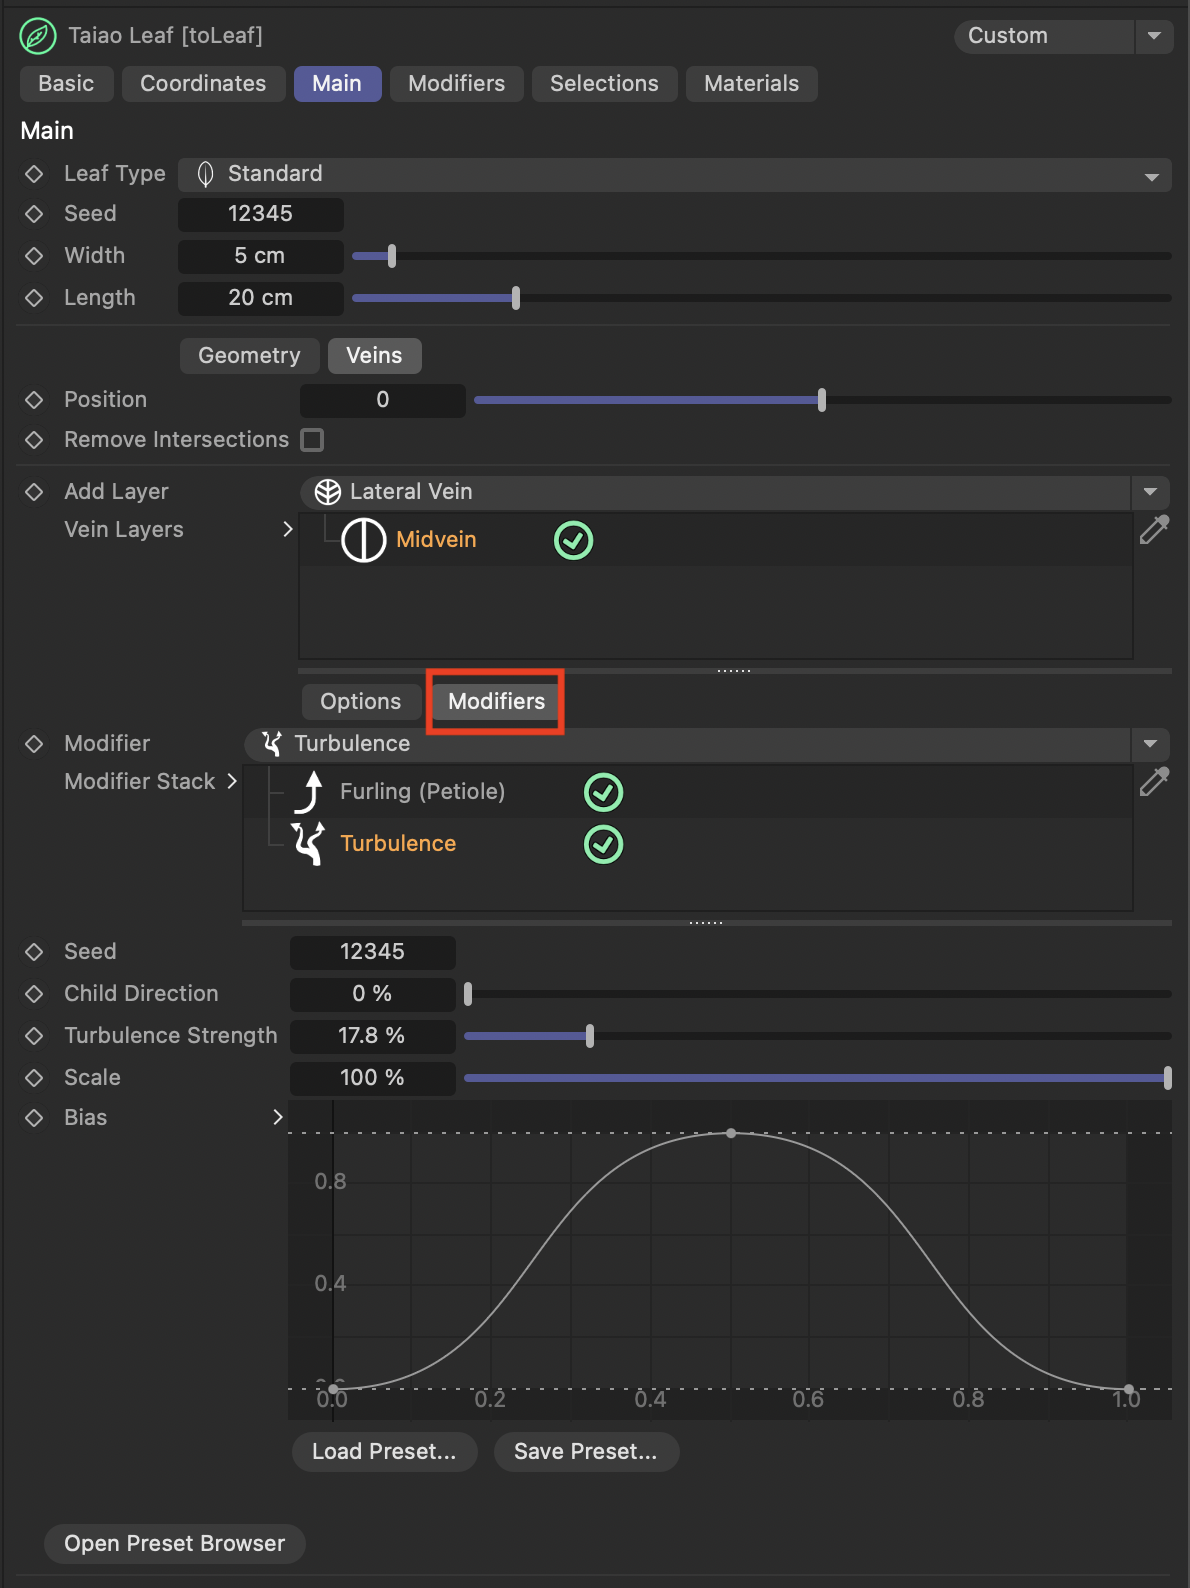Click the Child Direction slider handle
This screenshot has height=1588, width=1190.
coord(468,994)
